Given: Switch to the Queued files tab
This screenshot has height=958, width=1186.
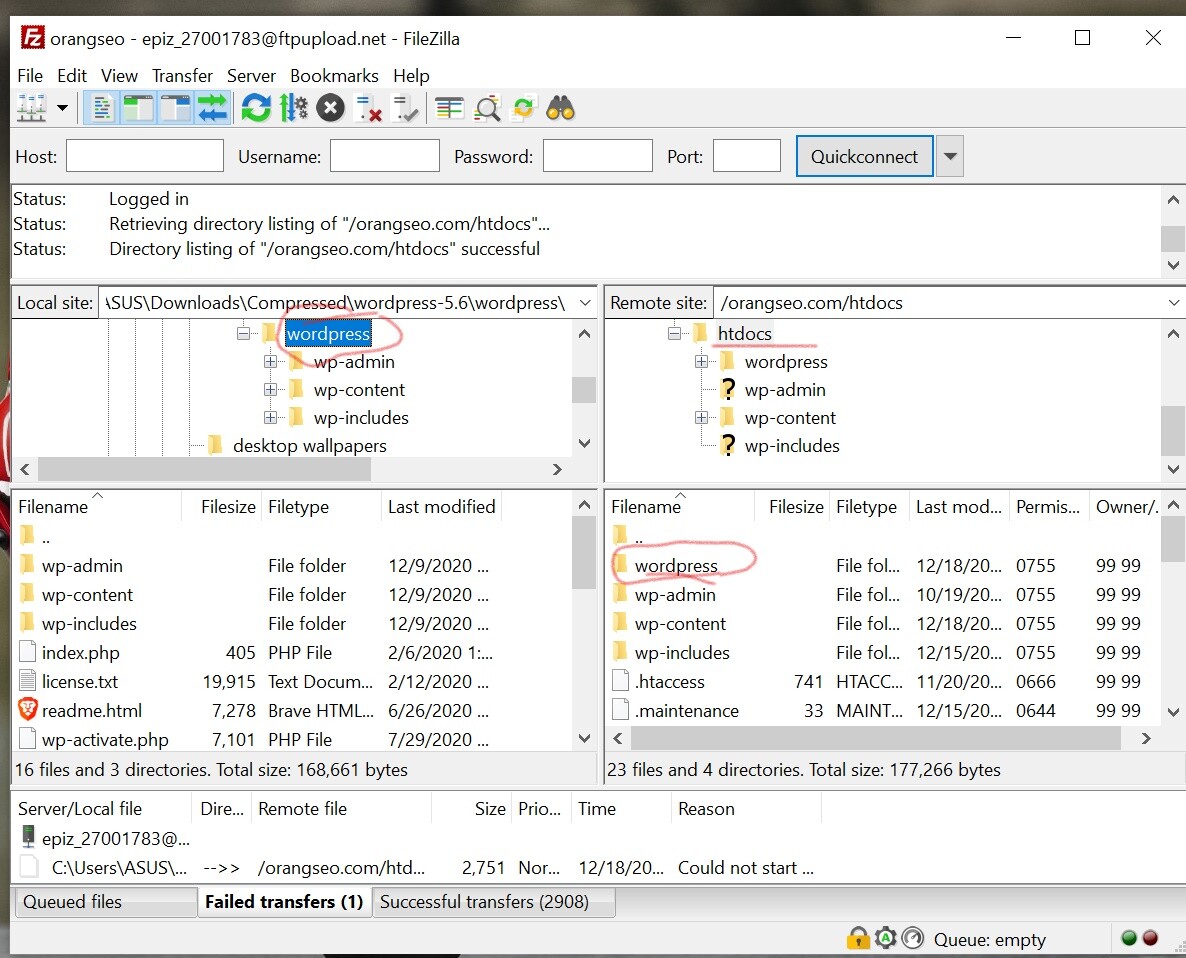Looking at the screenshot, I should (x=105, y=901).
